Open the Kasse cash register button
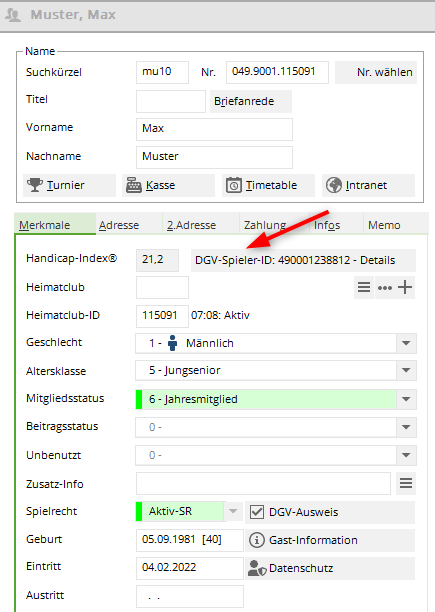Image resolution: width=435 pixels, height=612 pixels. click(x=169, y=185)
